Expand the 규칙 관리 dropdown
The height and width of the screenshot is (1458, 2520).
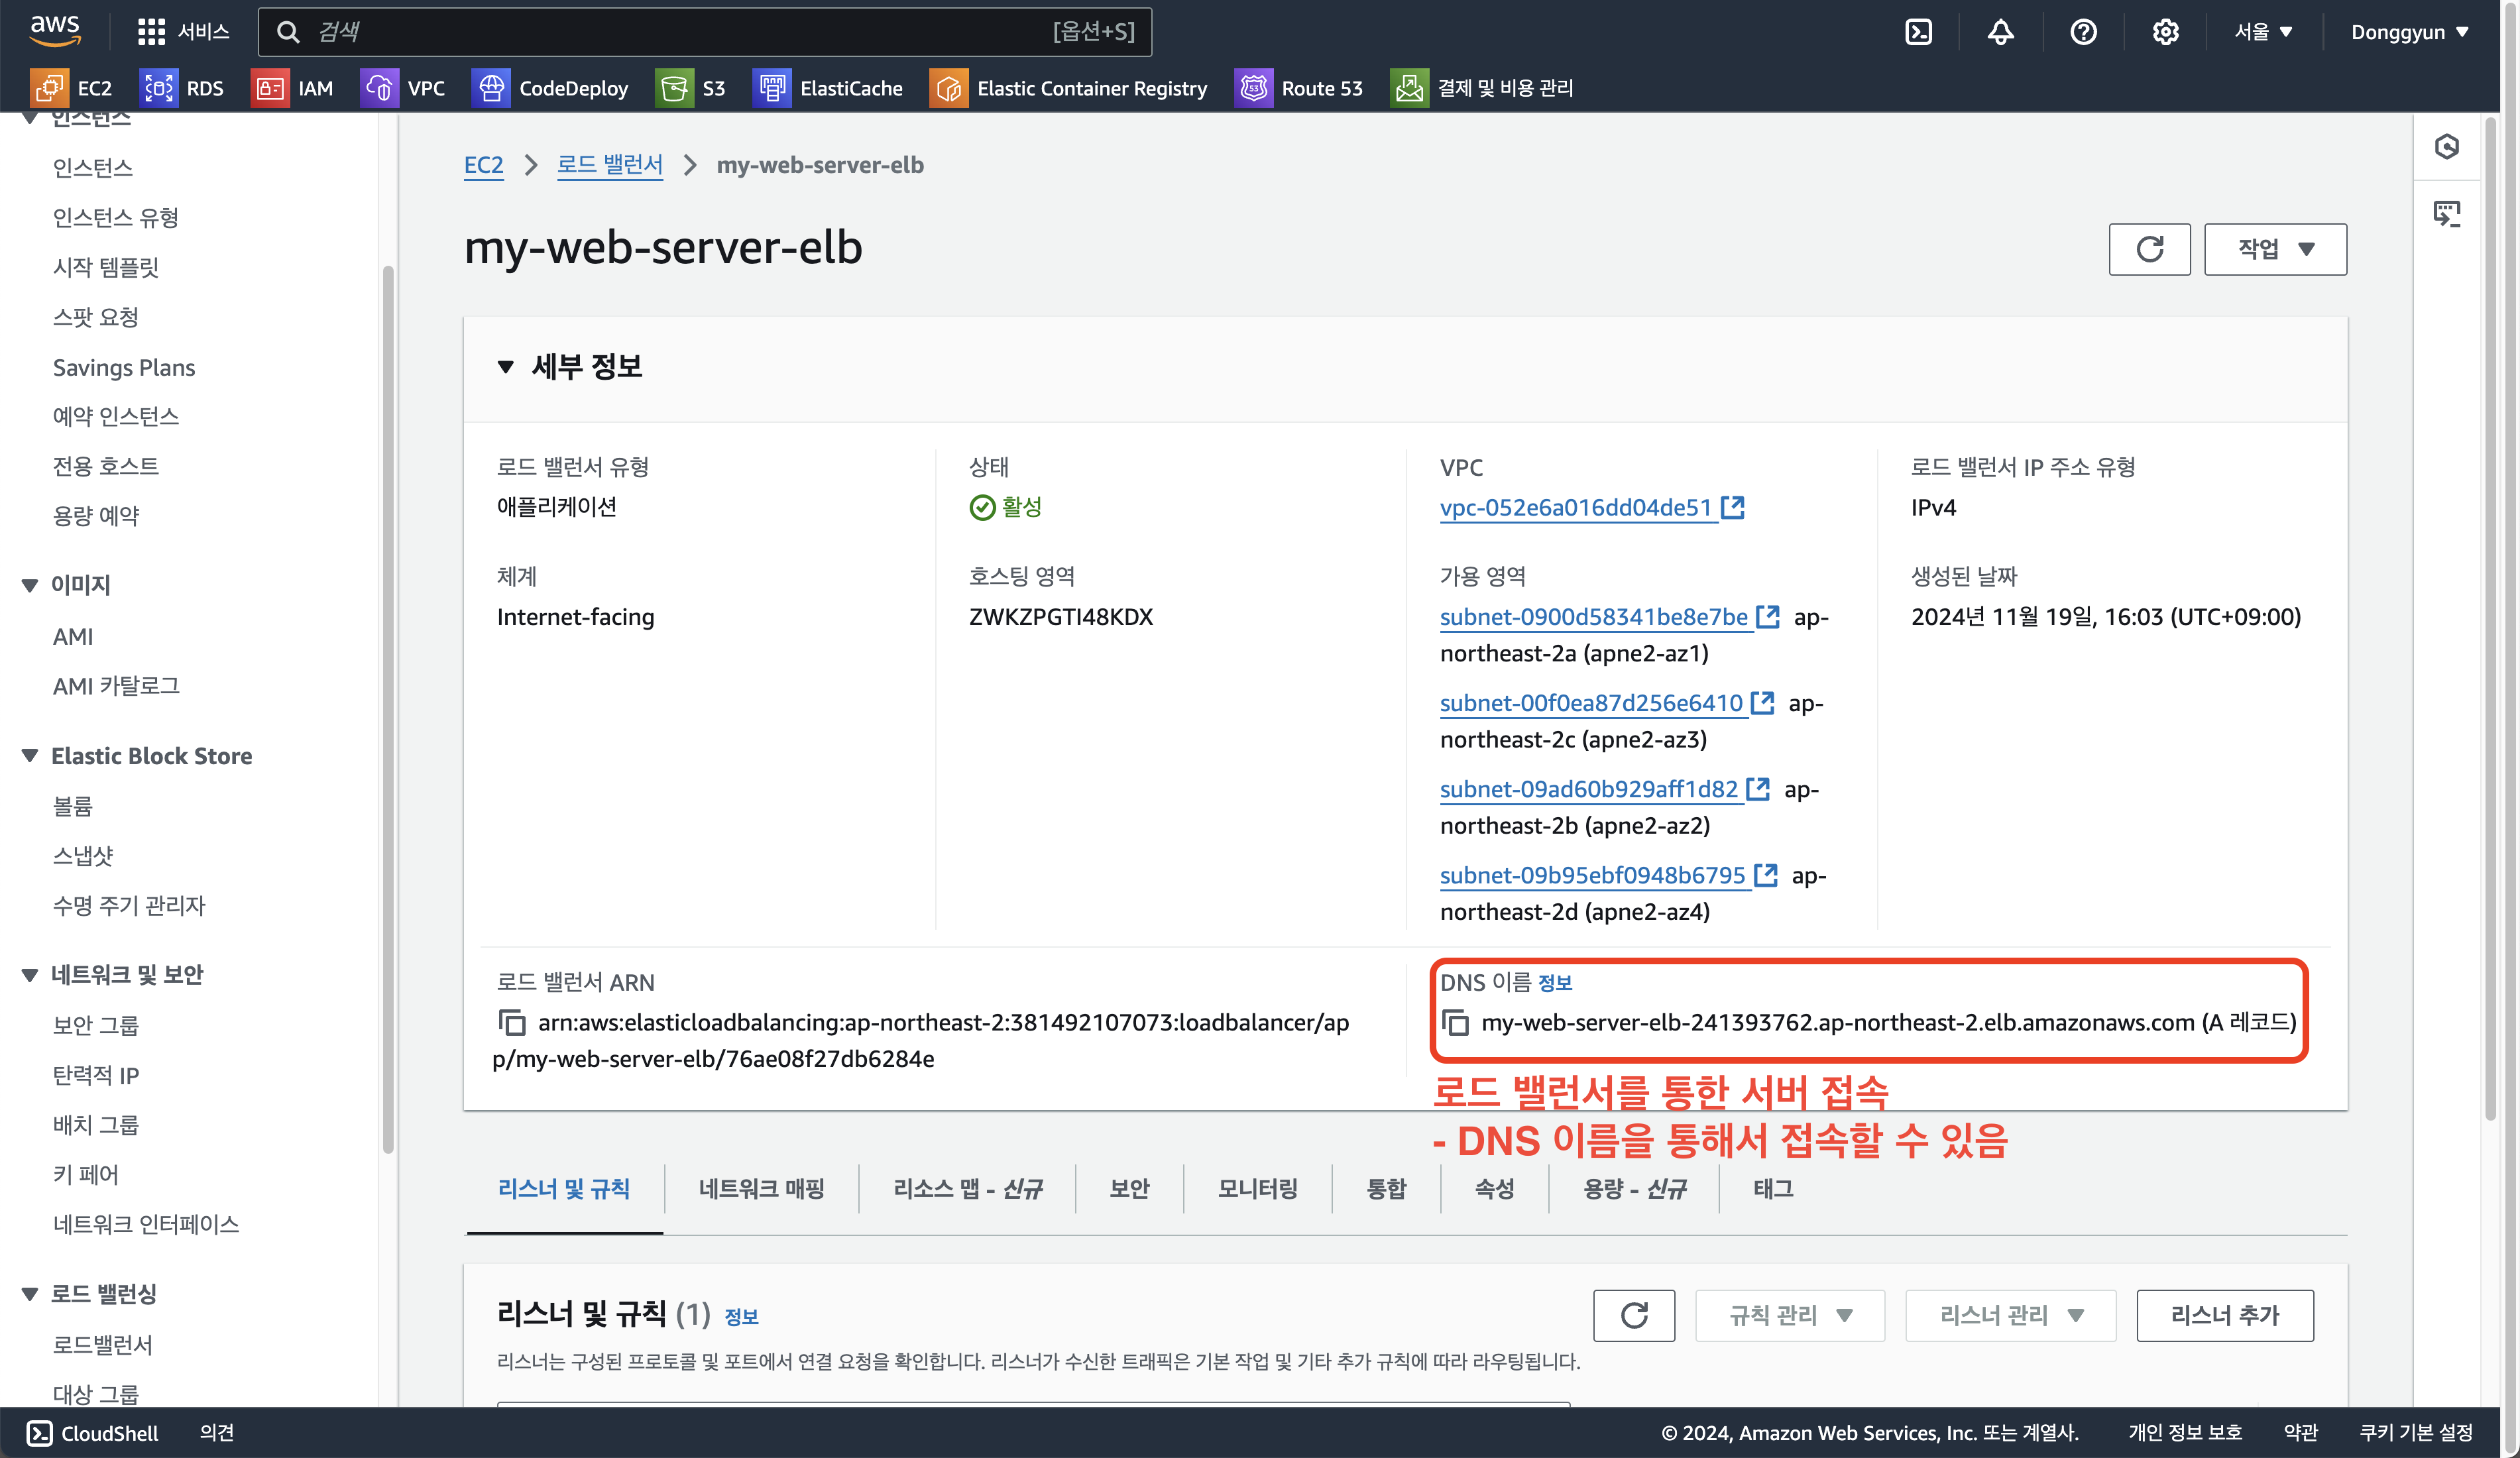click(x=1790, y=1315)
